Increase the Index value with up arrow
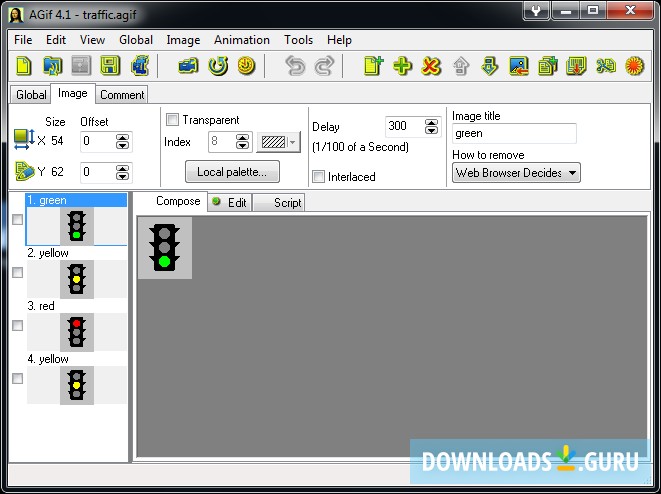 click(x=242, y=137)
